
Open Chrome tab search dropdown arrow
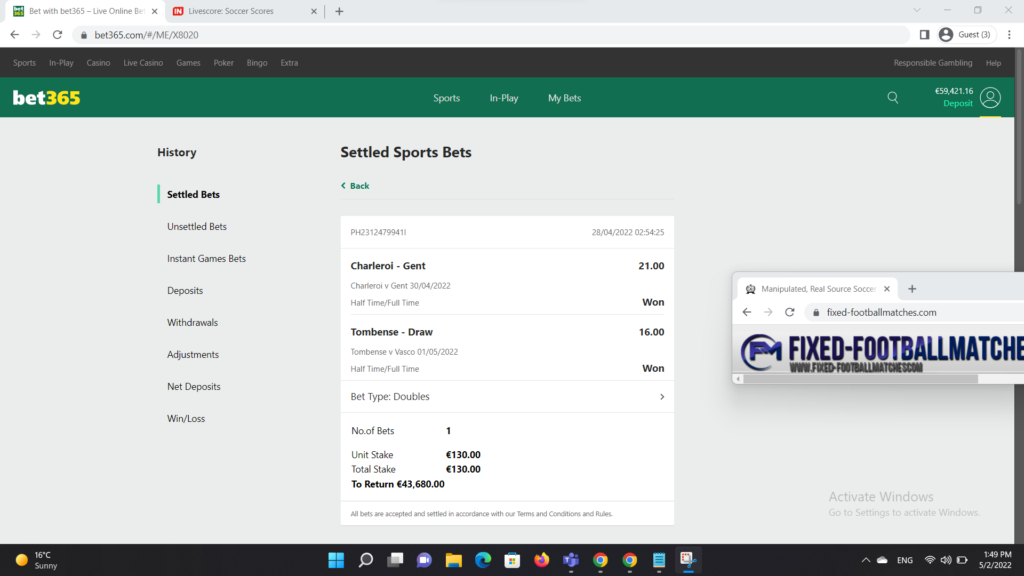tap(917, 10)
